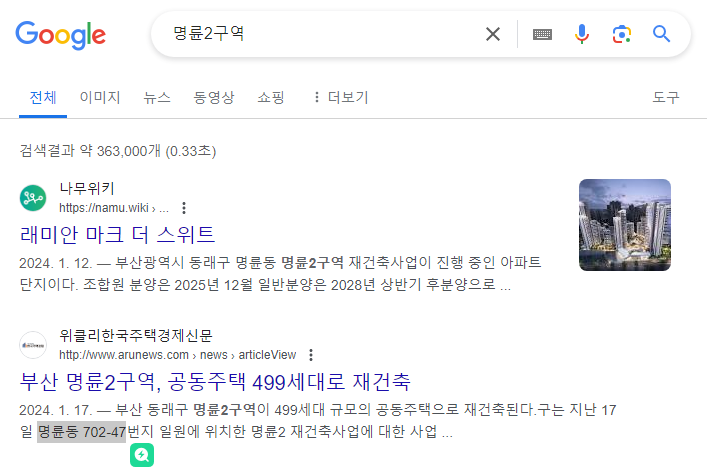Click the magnifying glass search button

[661, 34]
